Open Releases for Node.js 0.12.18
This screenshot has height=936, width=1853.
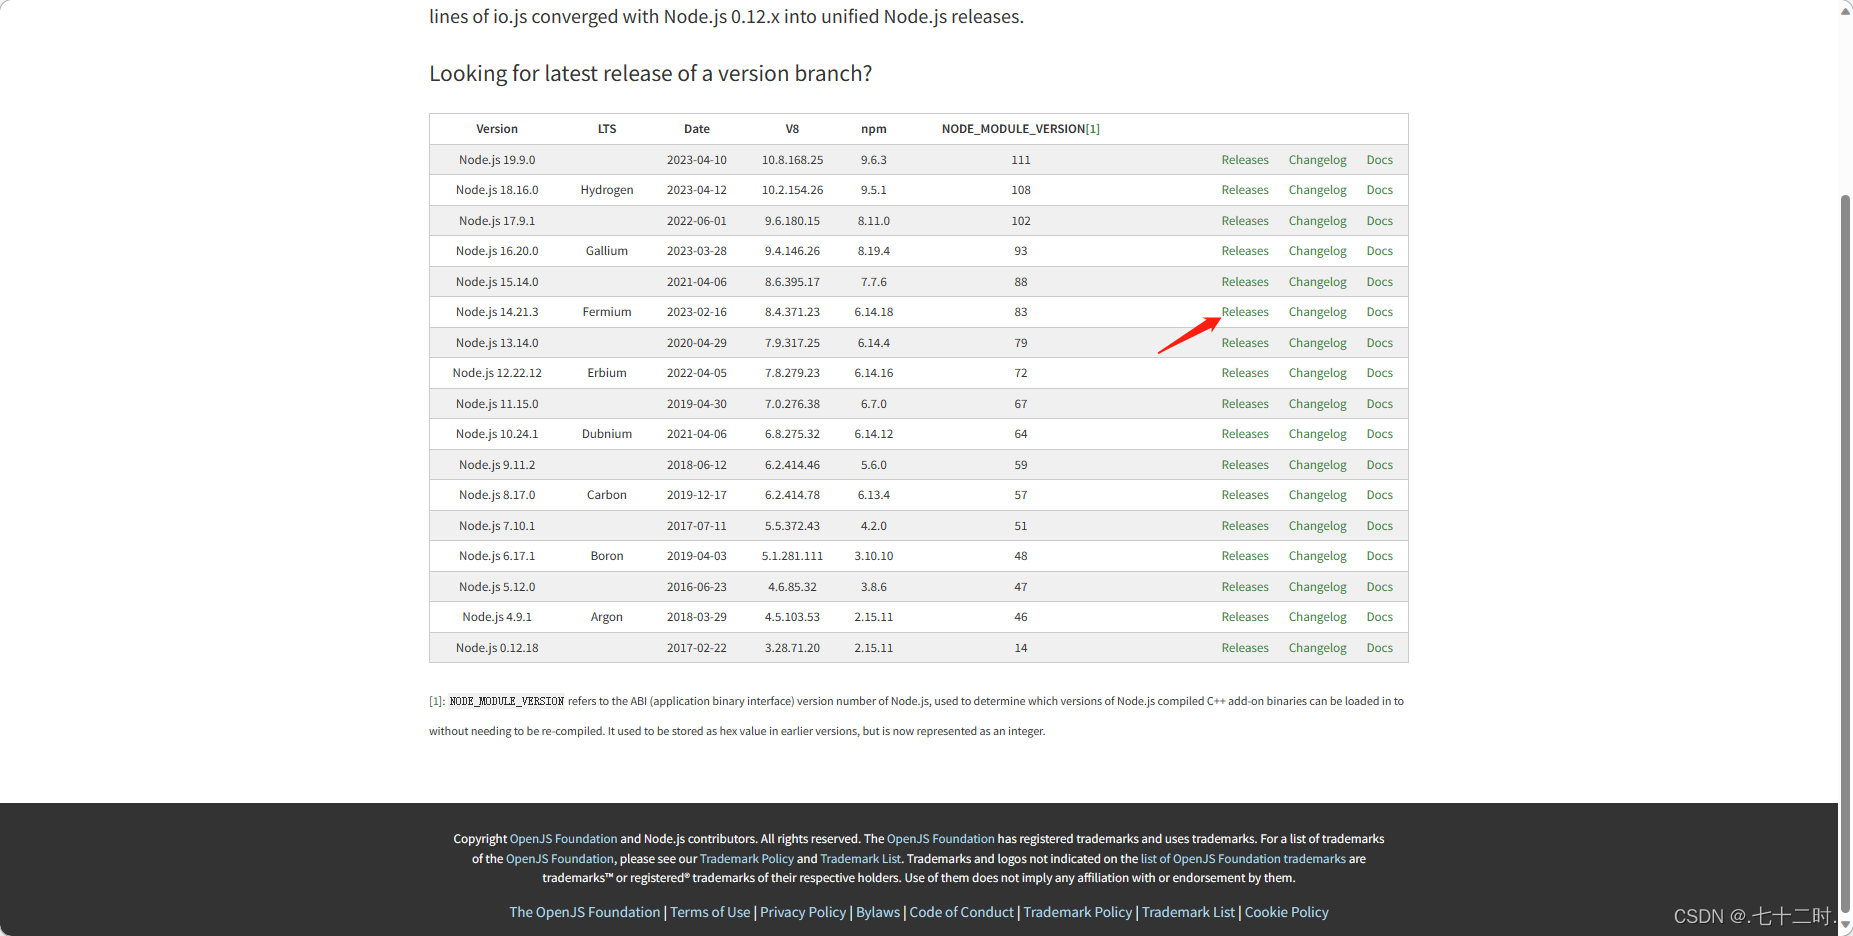[1244, 648]
